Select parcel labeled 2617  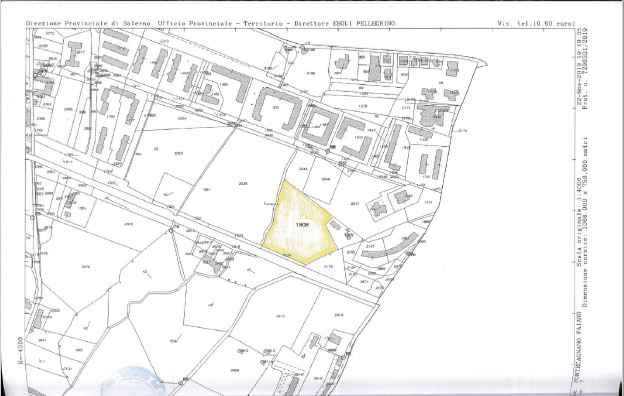coord(355,203)
